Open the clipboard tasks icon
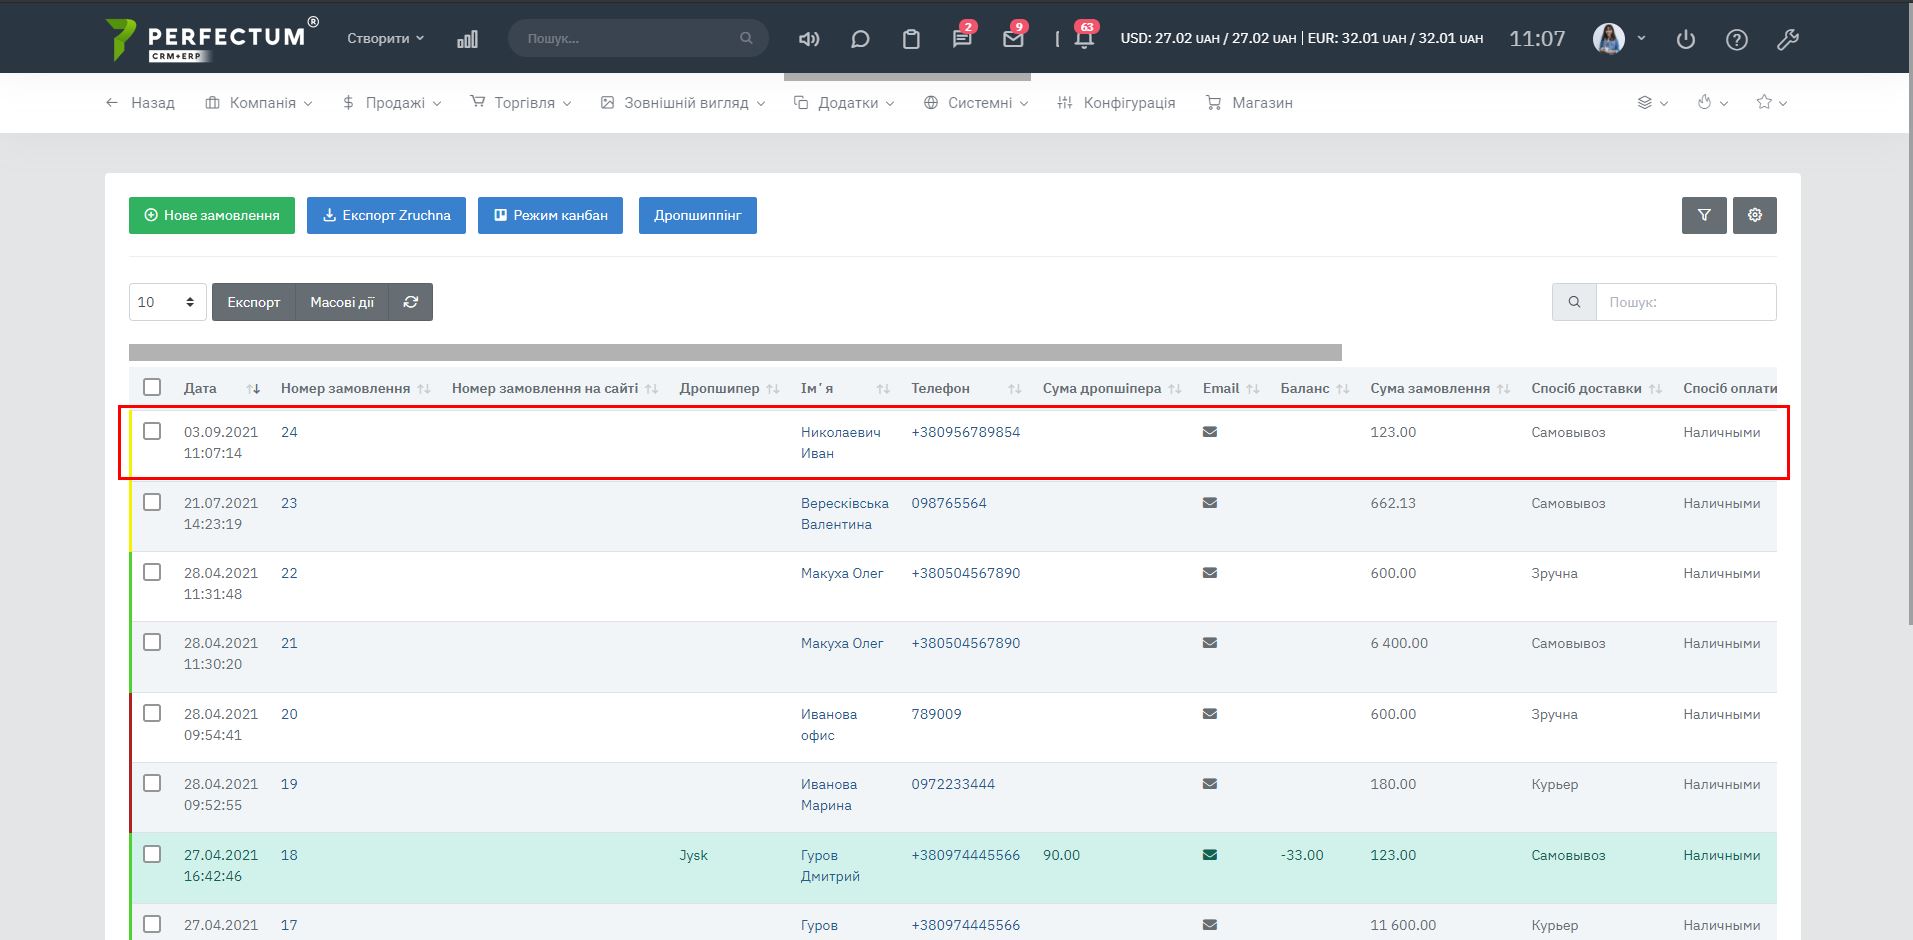 [911, 39]
